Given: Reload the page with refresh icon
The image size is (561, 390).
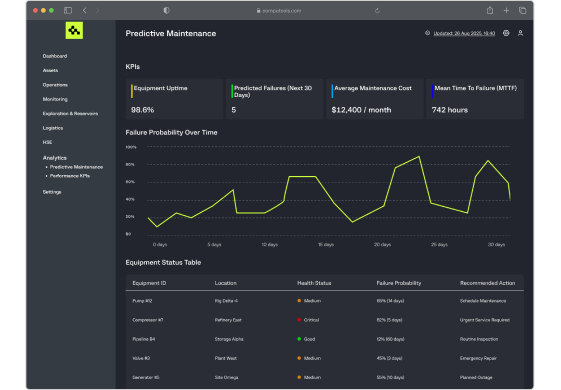Looking at the screenshot, I should coord(377,10).
